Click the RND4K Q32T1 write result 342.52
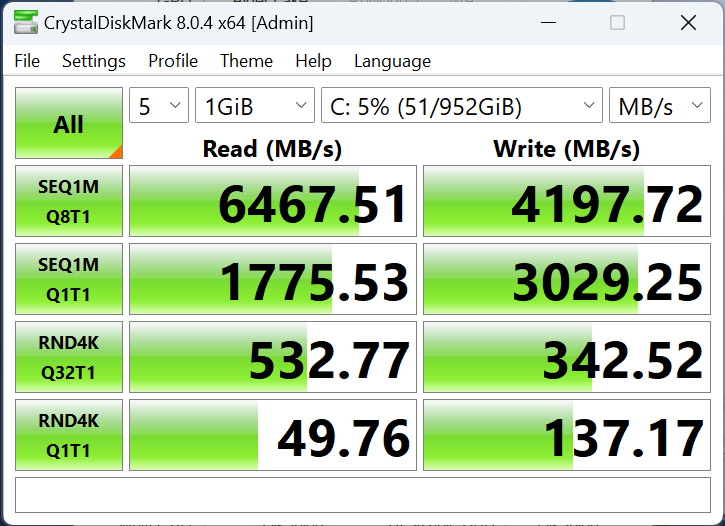This screenshot has width=725, height=526. 567,357
